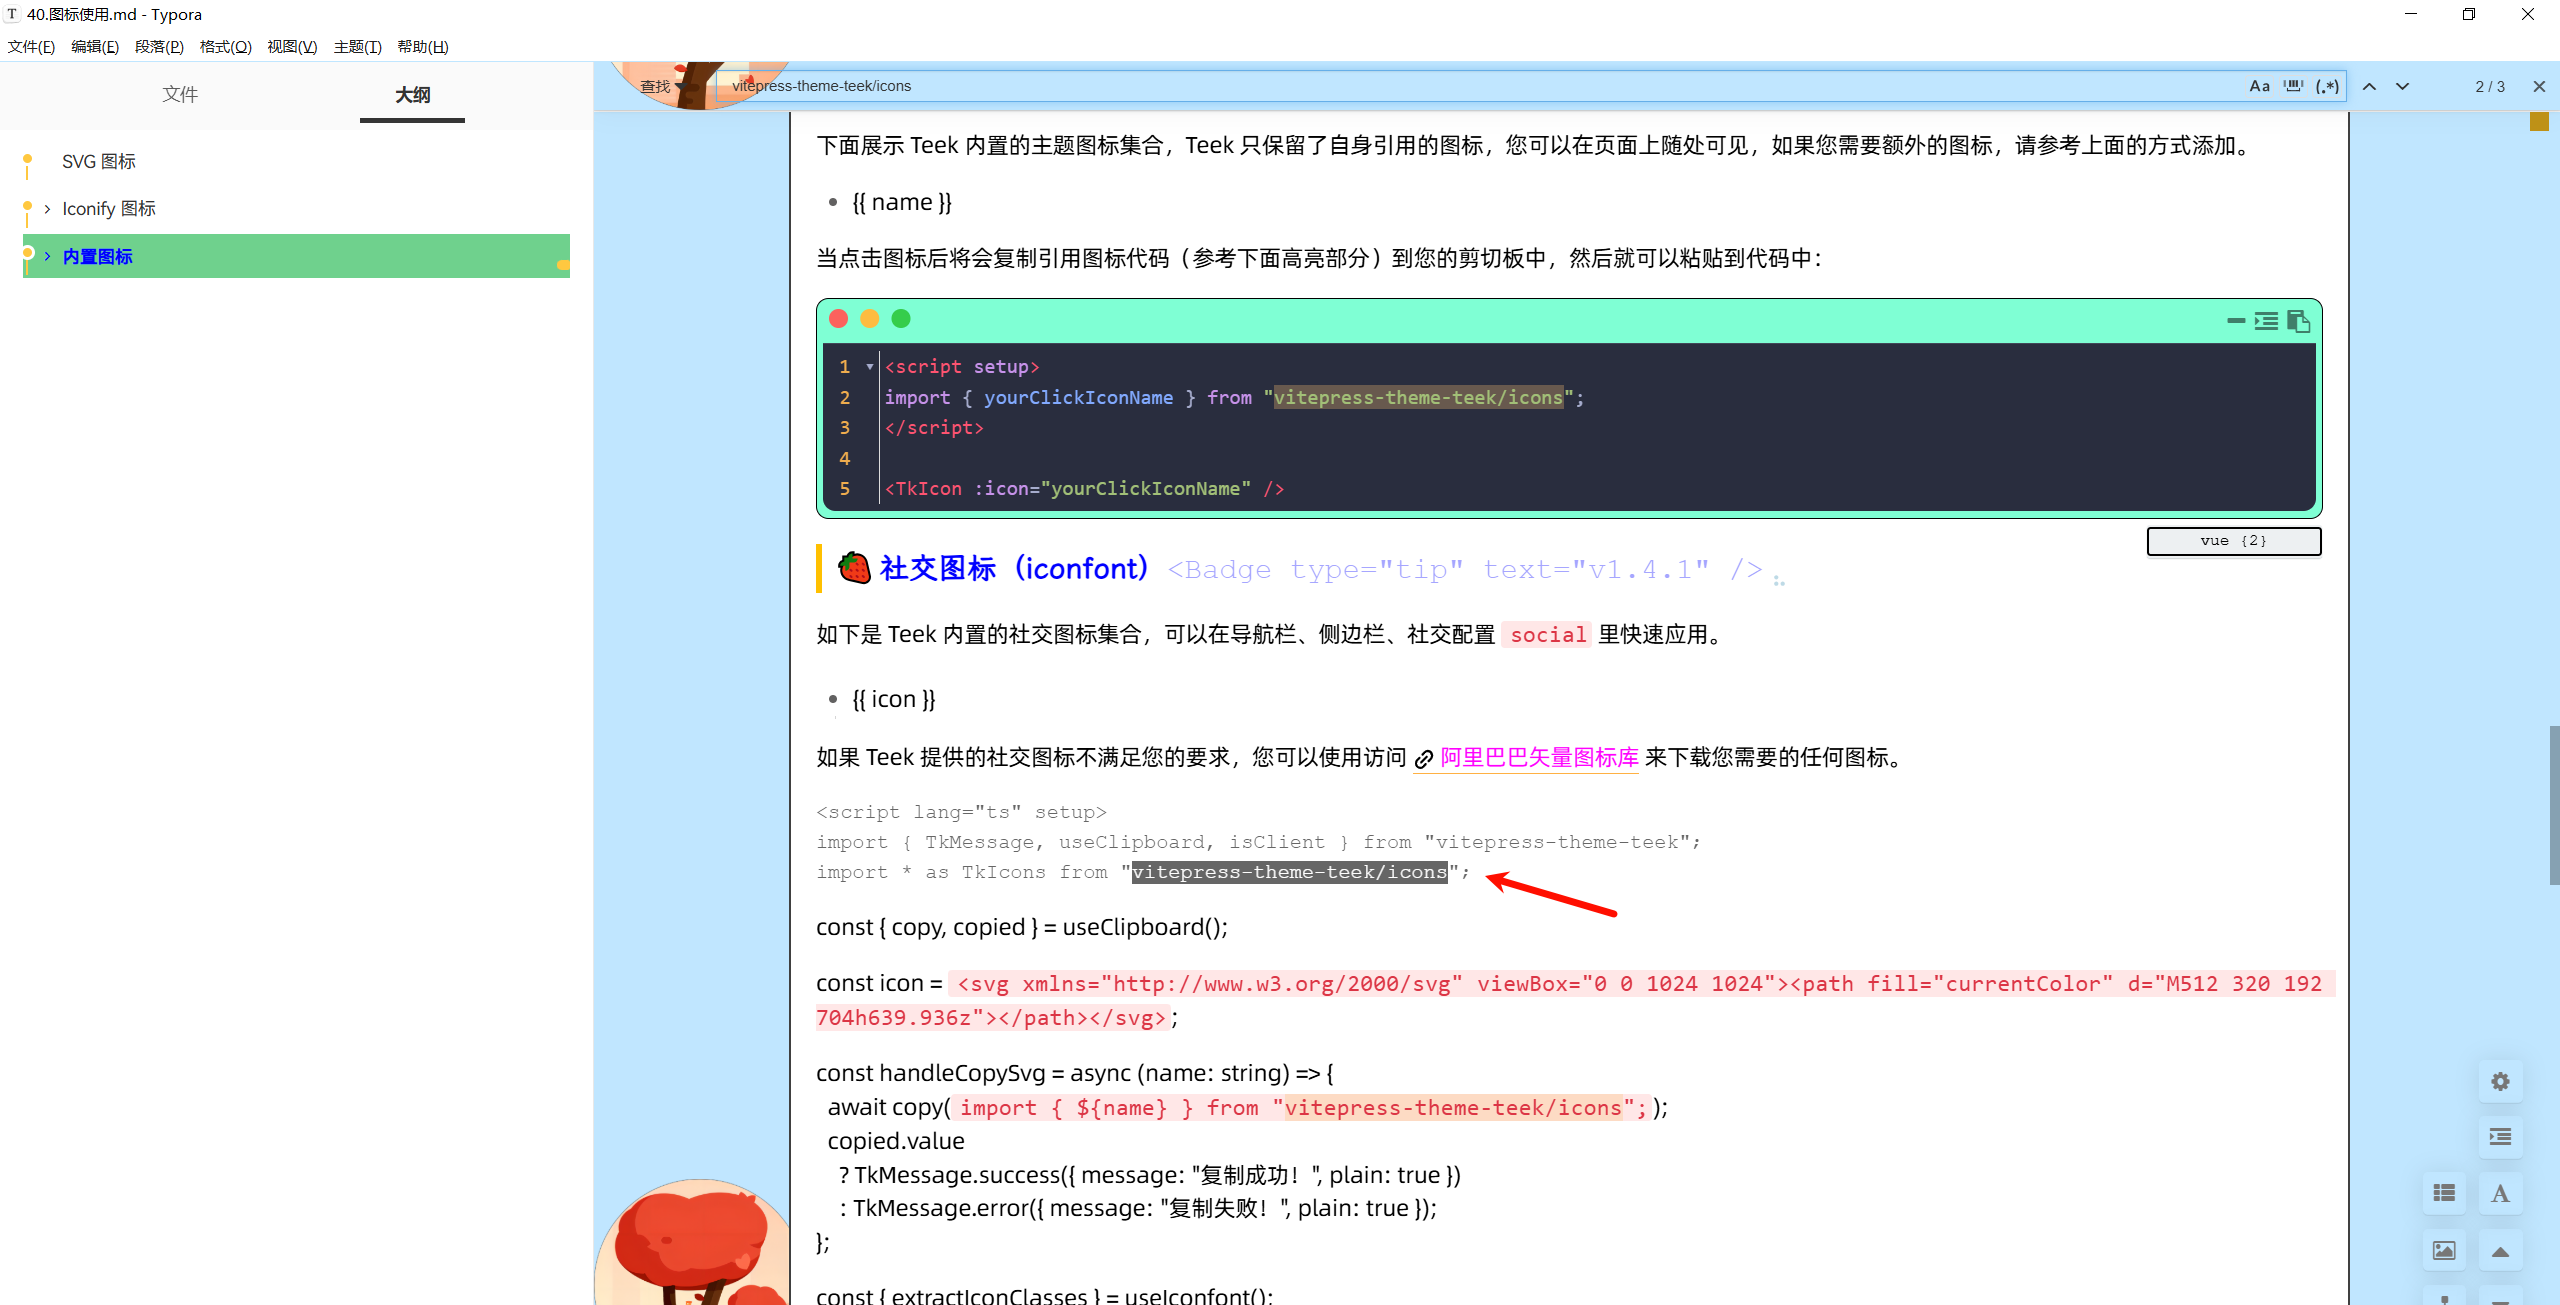Click the floating table insert button

[x=2444, y=1193]
